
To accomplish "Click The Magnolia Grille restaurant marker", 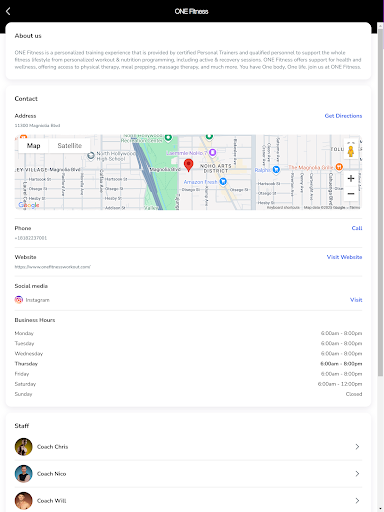I will pyautogui.click(x=339, y=167).
